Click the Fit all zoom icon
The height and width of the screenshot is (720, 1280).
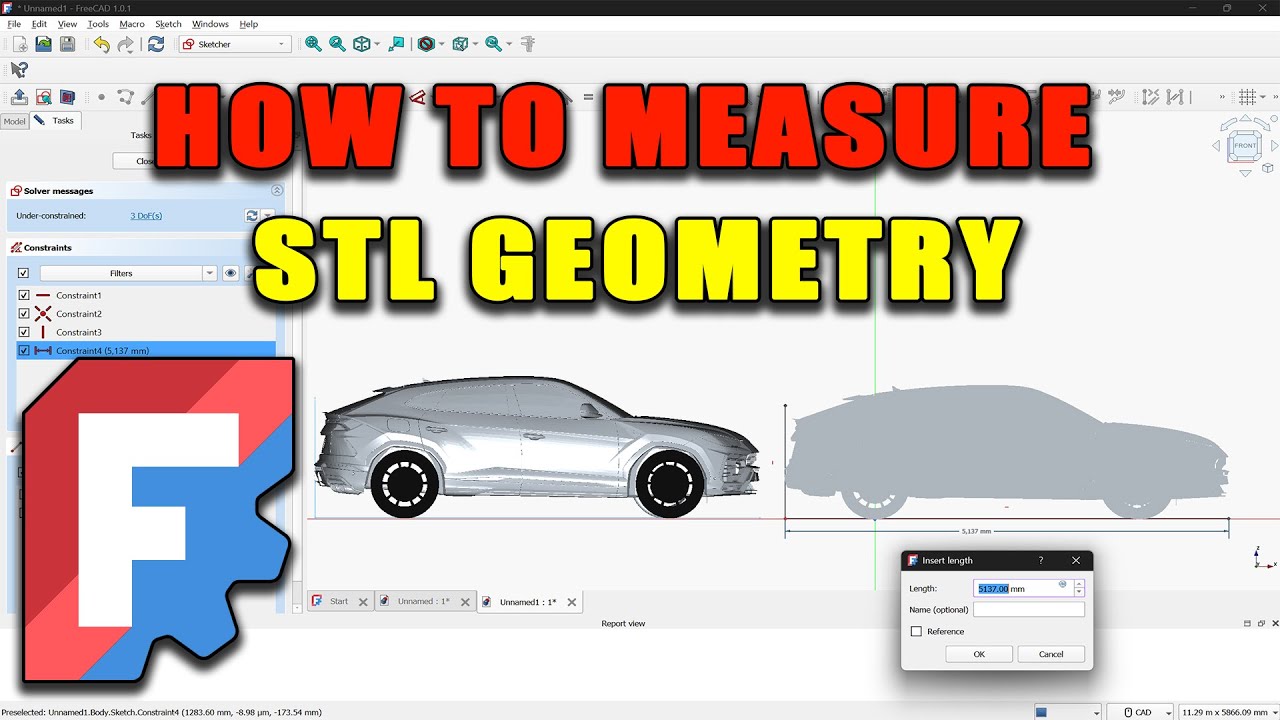pyautogui.click(x=313, y=44)
